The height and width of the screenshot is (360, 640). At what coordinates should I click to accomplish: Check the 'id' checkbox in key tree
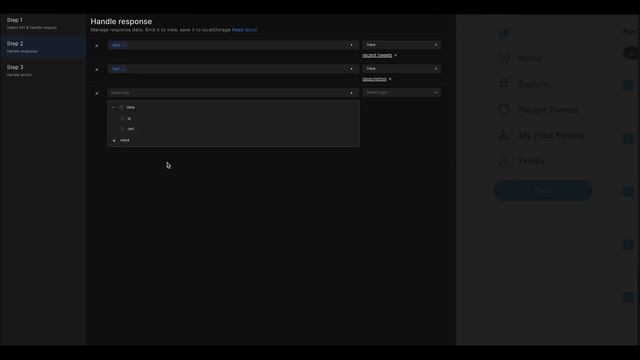122,118
